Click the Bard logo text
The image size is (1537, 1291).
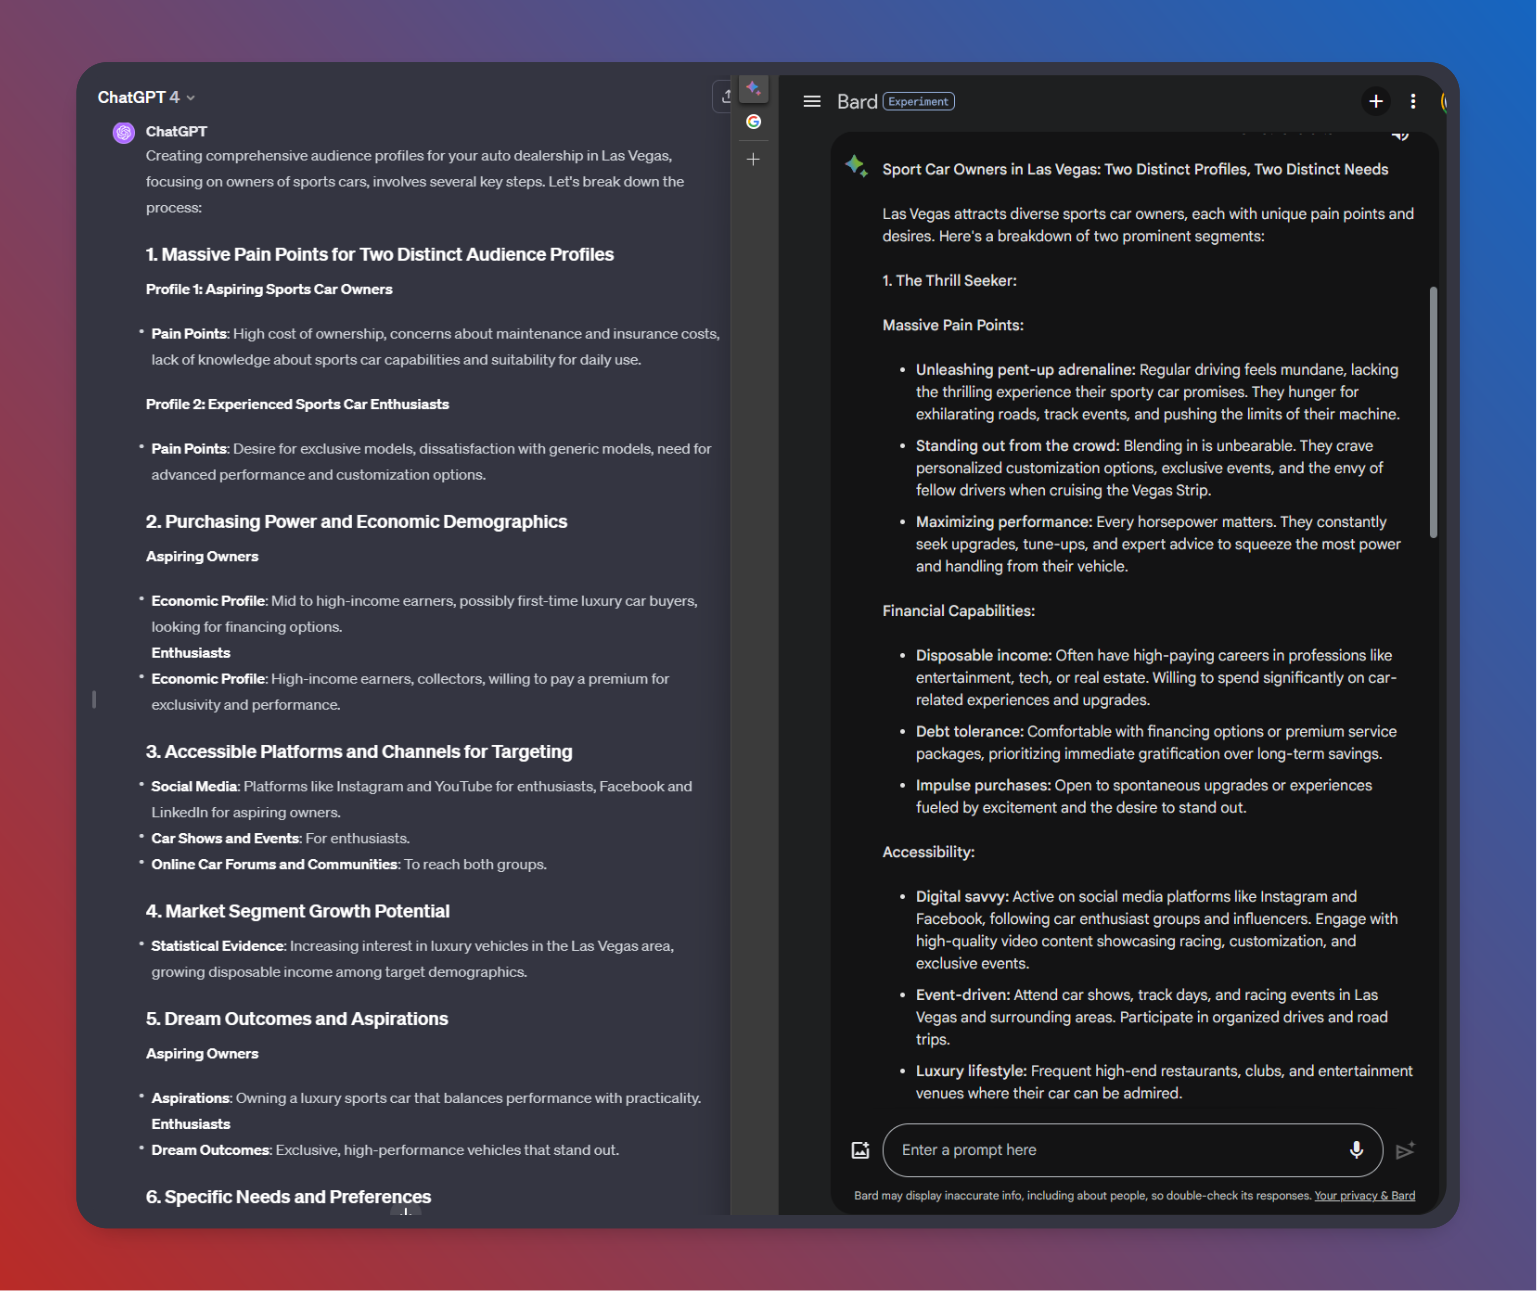pos(857,101)
